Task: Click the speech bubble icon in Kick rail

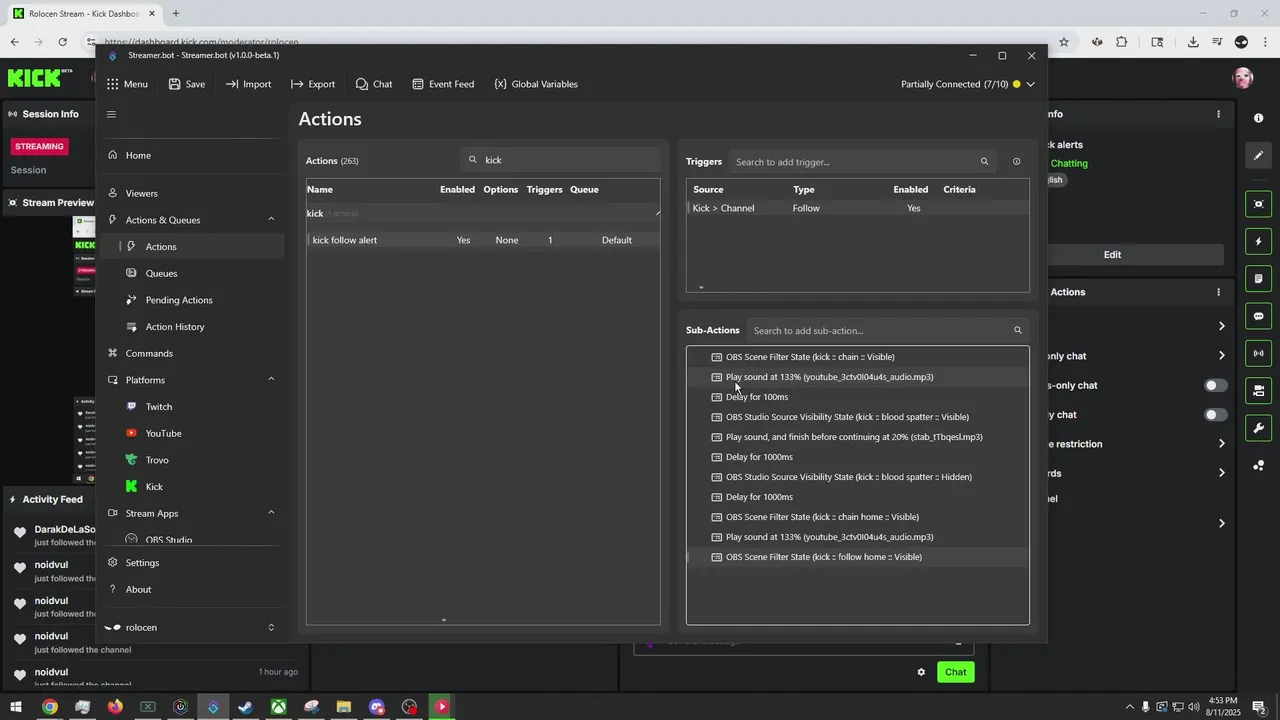Action: pyautogui.click(x=1258, y=316)
